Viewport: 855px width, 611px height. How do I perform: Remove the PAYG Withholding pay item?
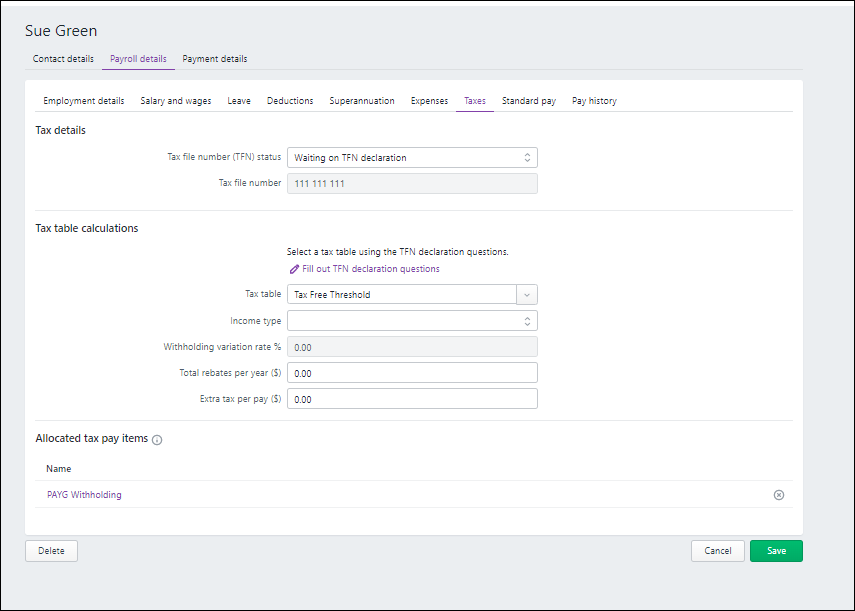pos(778,494)
